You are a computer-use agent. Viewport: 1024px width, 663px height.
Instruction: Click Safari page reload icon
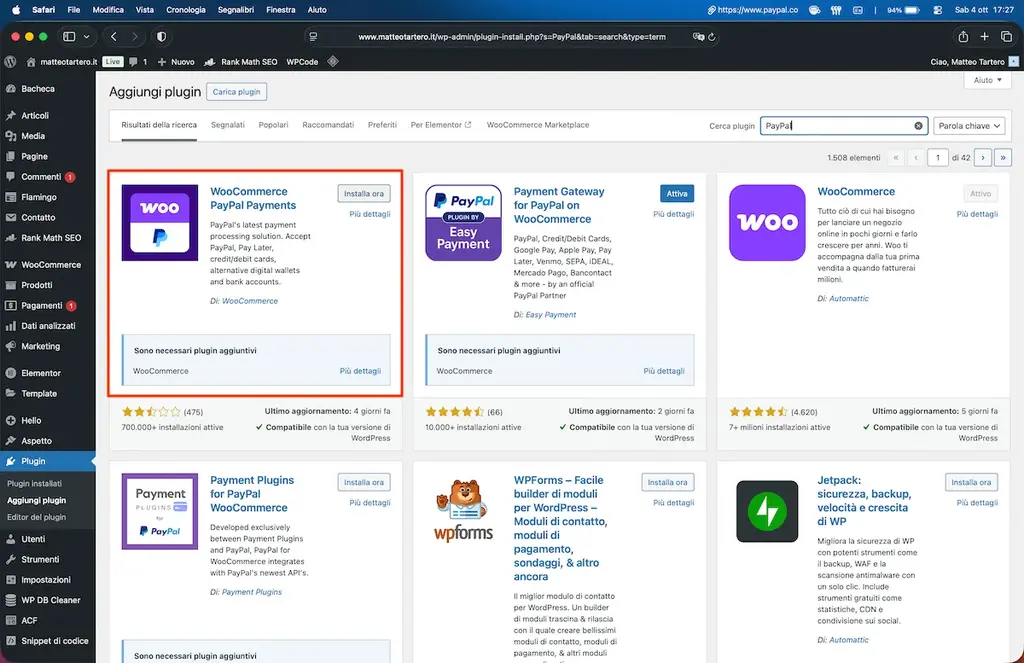[x=711, y=37]
